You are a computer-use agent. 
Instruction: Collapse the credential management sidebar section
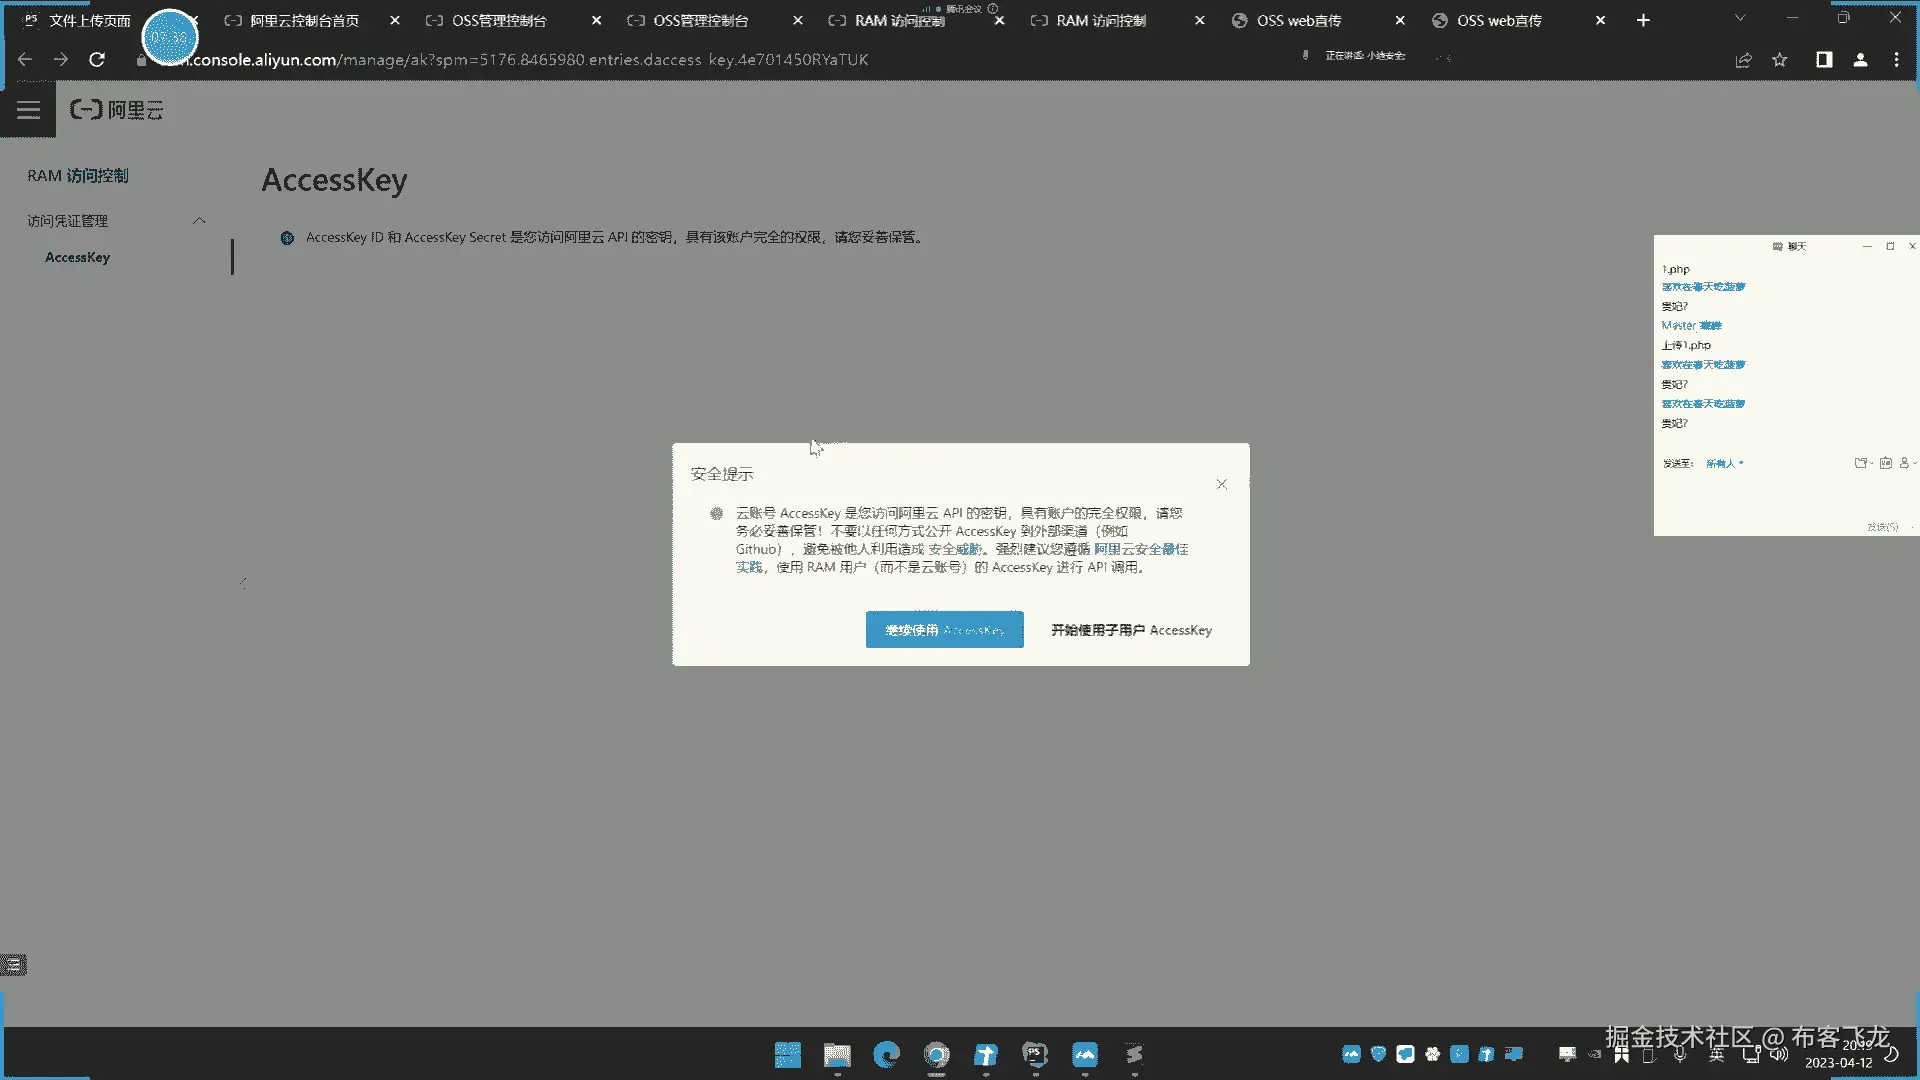pyautogui.click(x=199, y=221)
